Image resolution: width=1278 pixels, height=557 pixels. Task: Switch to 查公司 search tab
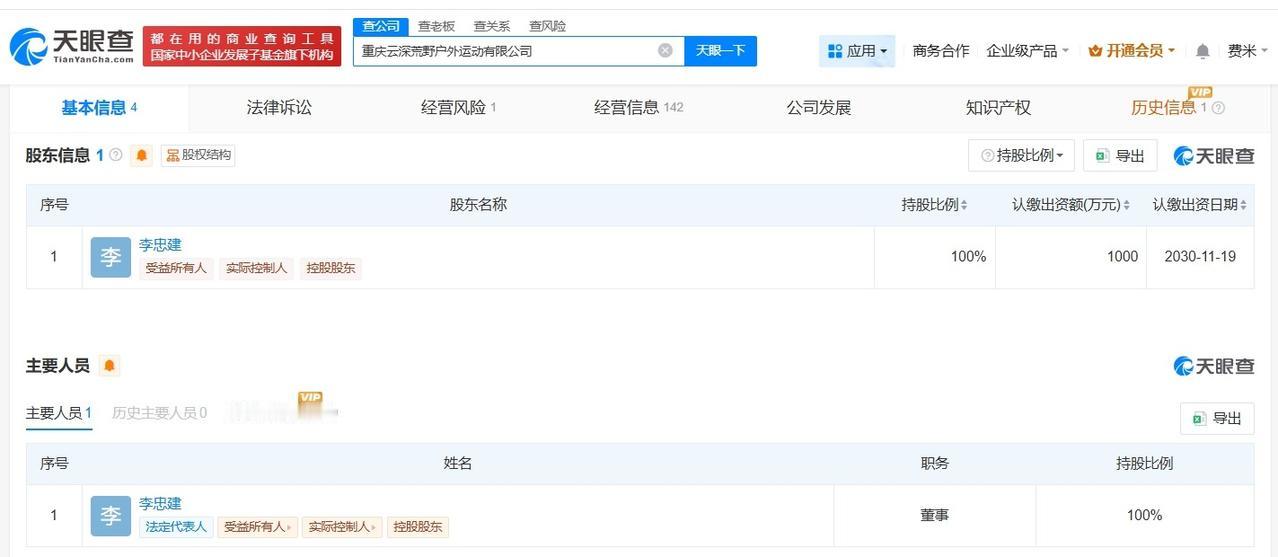(381, 26)
